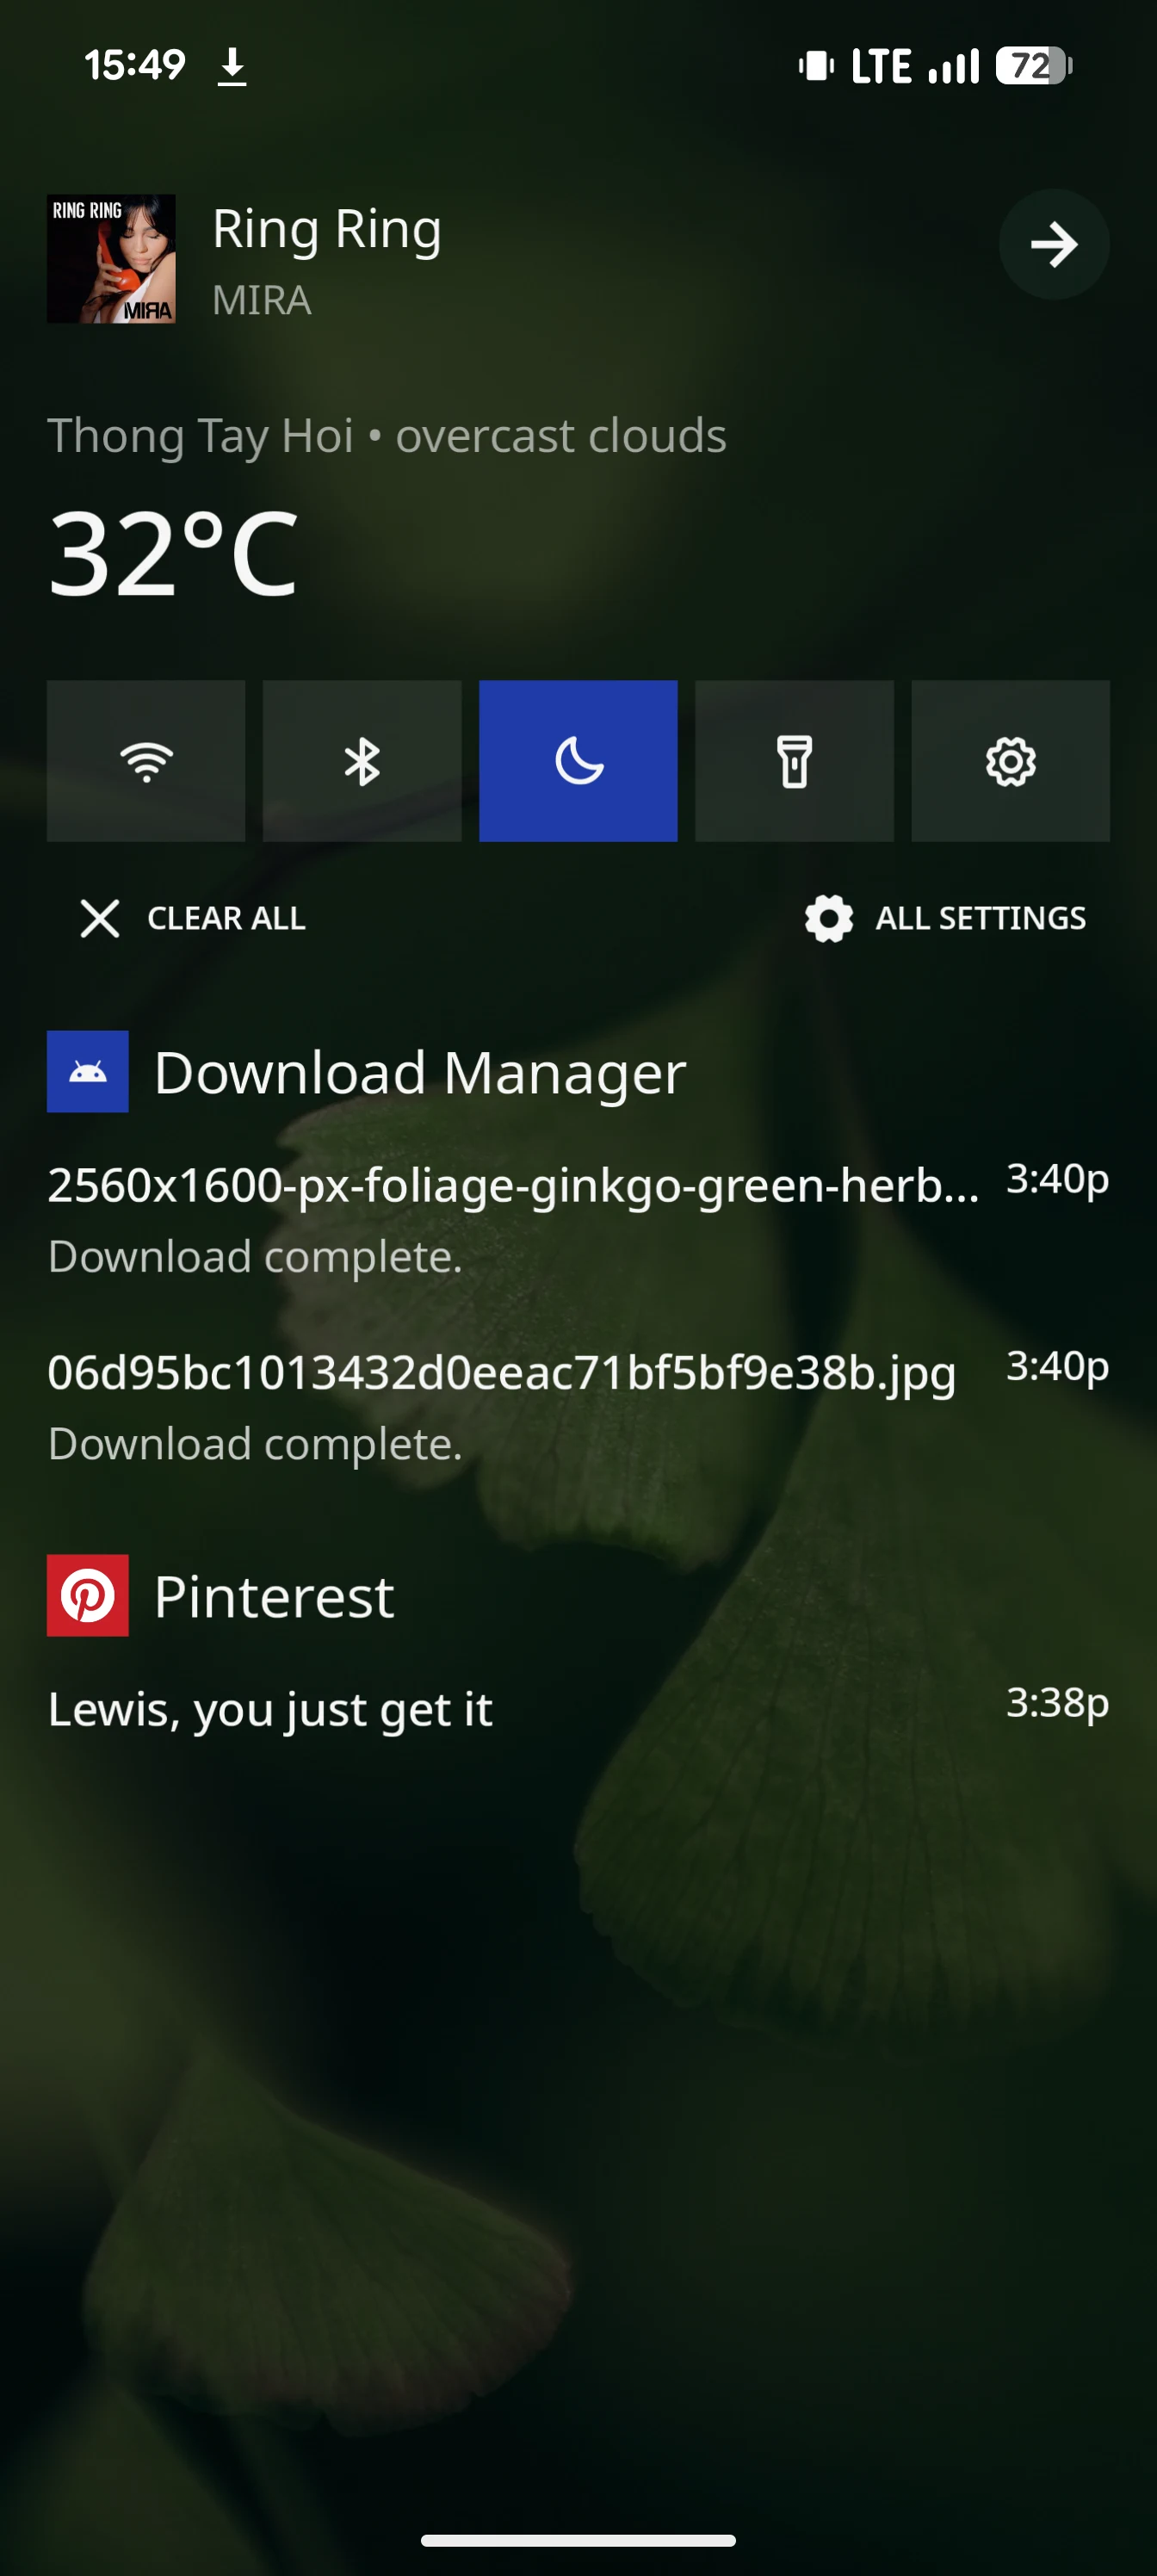
Task: Tap the Download Manager app icon
Action: coord(88,1071)
